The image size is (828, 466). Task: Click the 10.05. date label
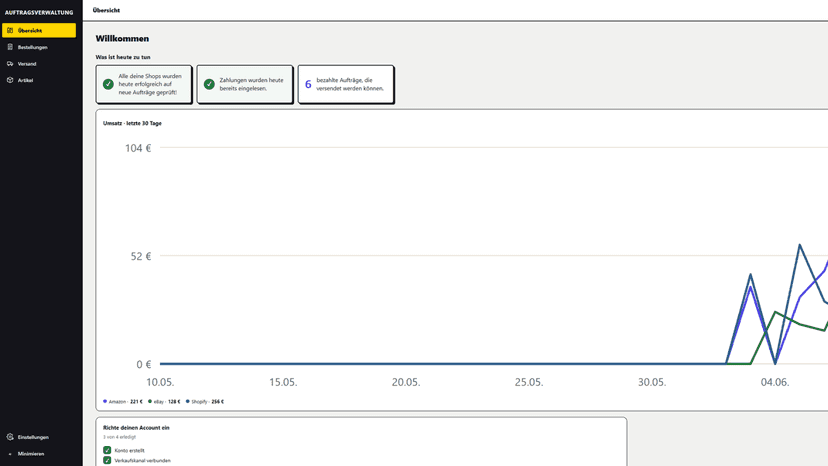pos(160,382)
